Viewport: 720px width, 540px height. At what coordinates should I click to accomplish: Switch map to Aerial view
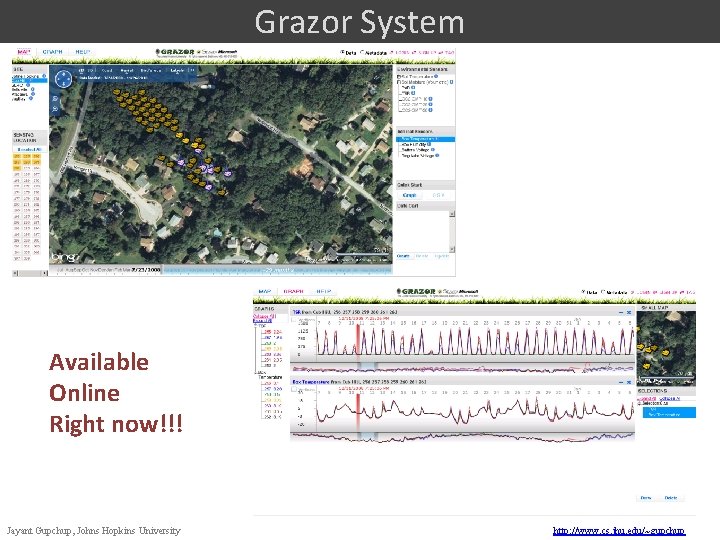127,70
